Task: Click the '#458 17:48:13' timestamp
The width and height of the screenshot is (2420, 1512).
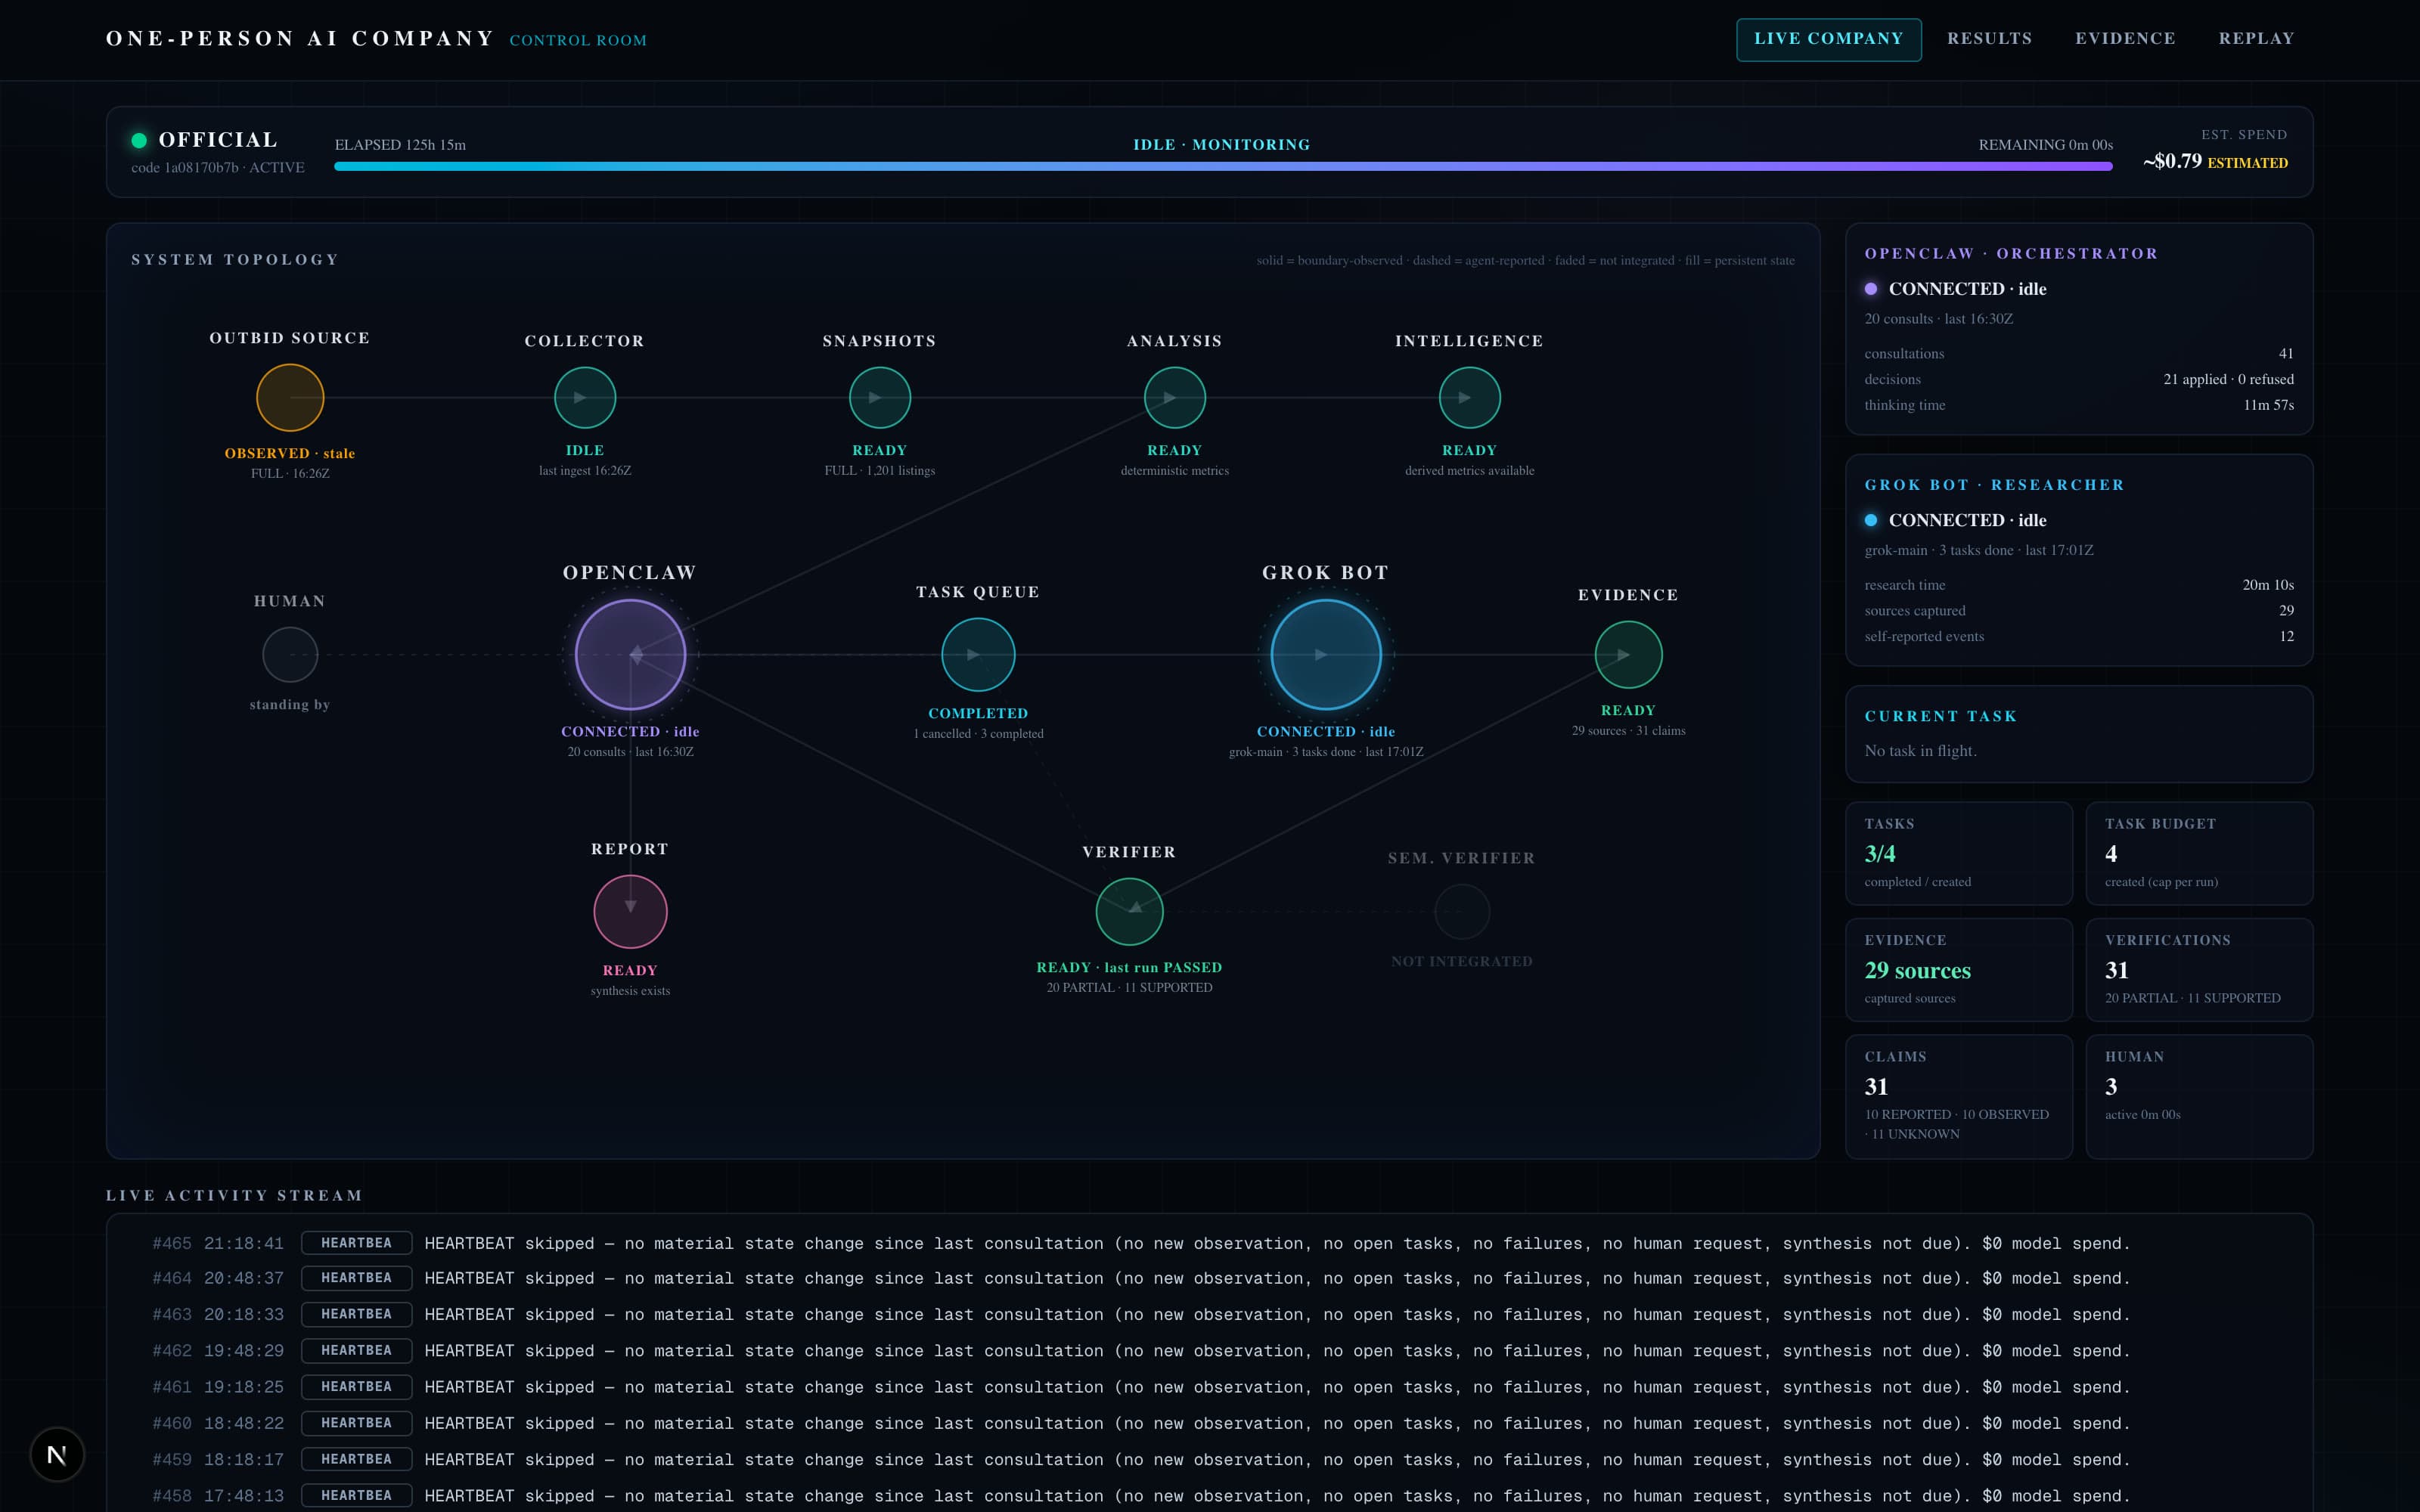Action: 218,1495
